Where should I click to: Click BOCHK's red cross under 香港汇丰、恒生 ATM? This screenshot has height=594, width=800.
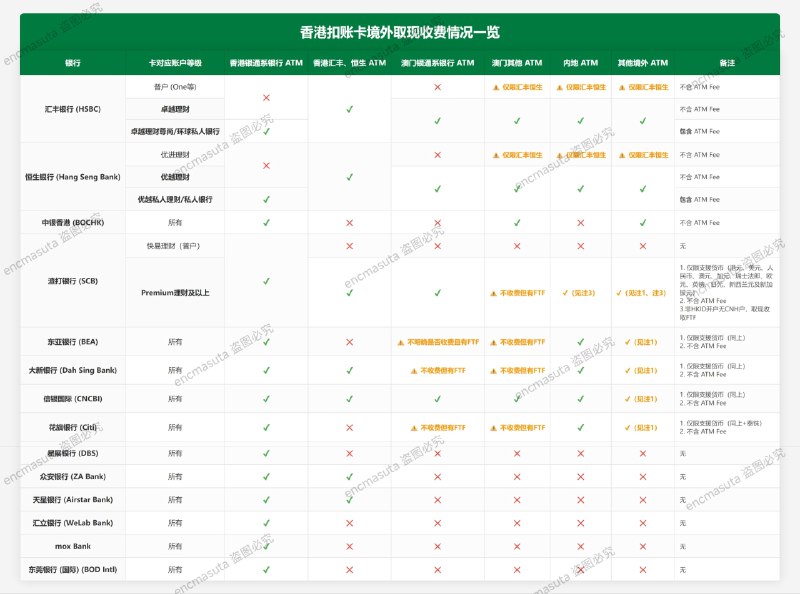tap(349, 222)
